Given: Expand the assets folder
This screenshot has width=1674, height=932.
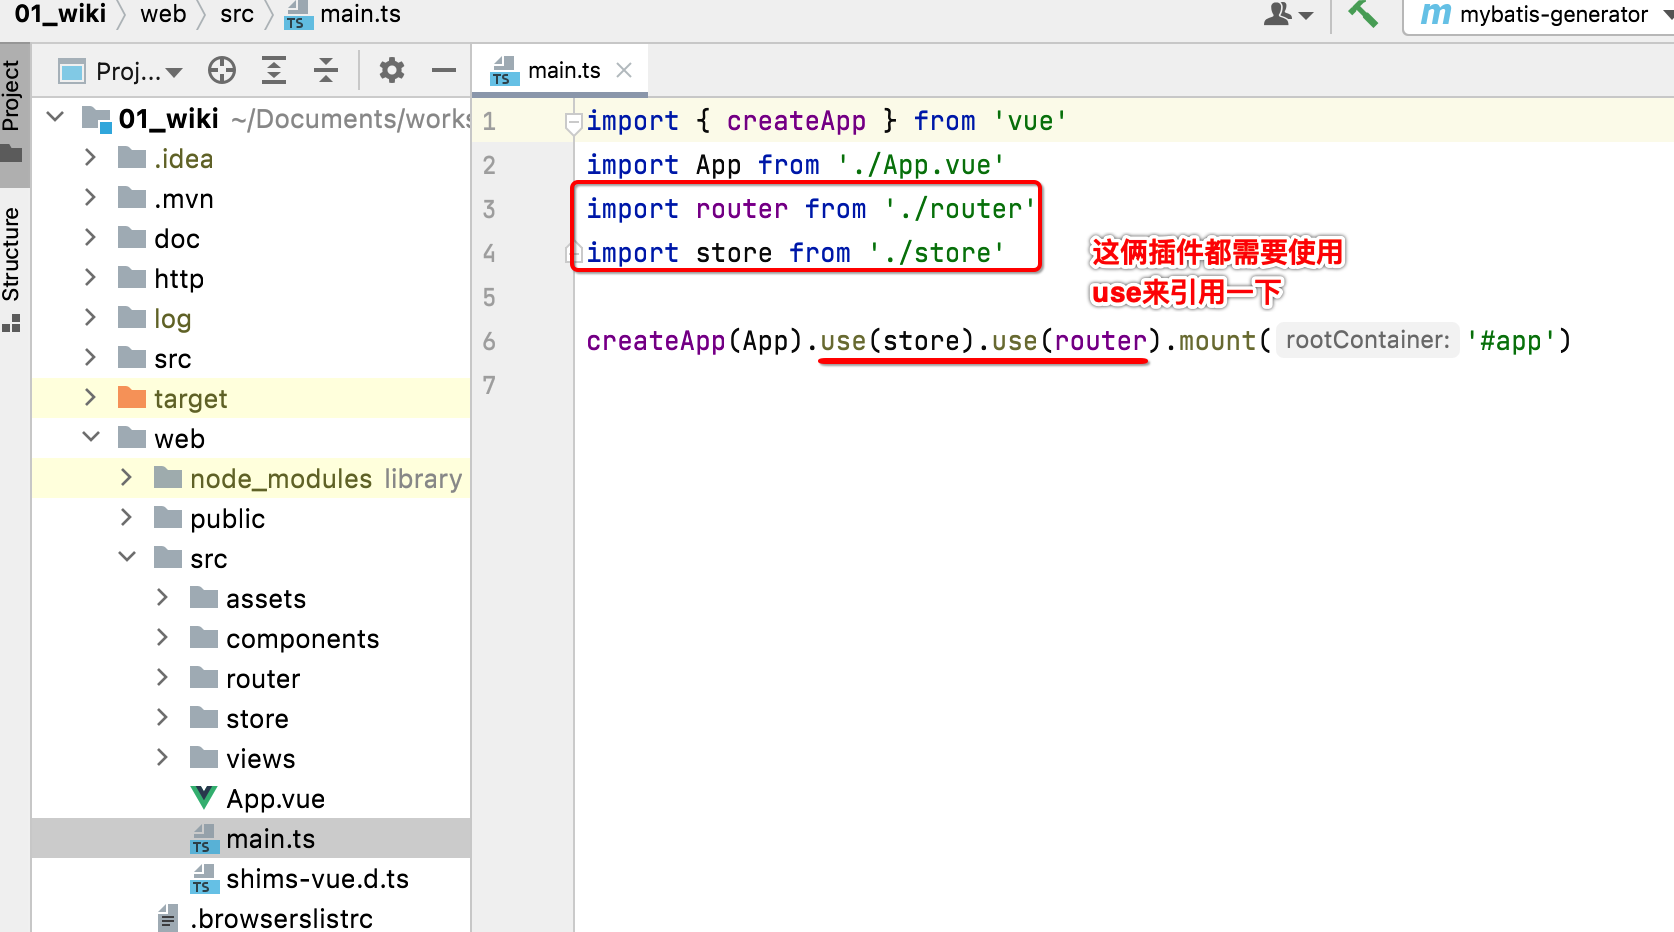Looking at the screenshot, I should (x=163, y=598).
